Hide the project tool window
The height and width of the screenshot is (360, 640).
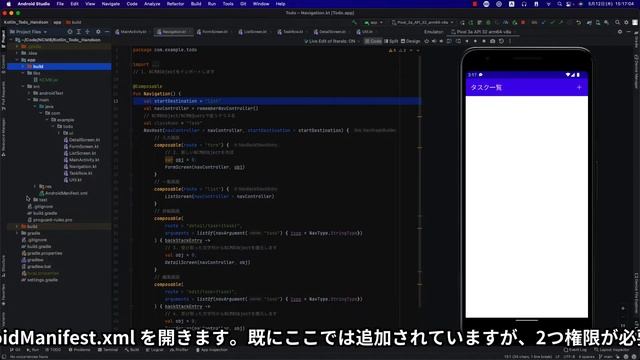click(107, 31)
